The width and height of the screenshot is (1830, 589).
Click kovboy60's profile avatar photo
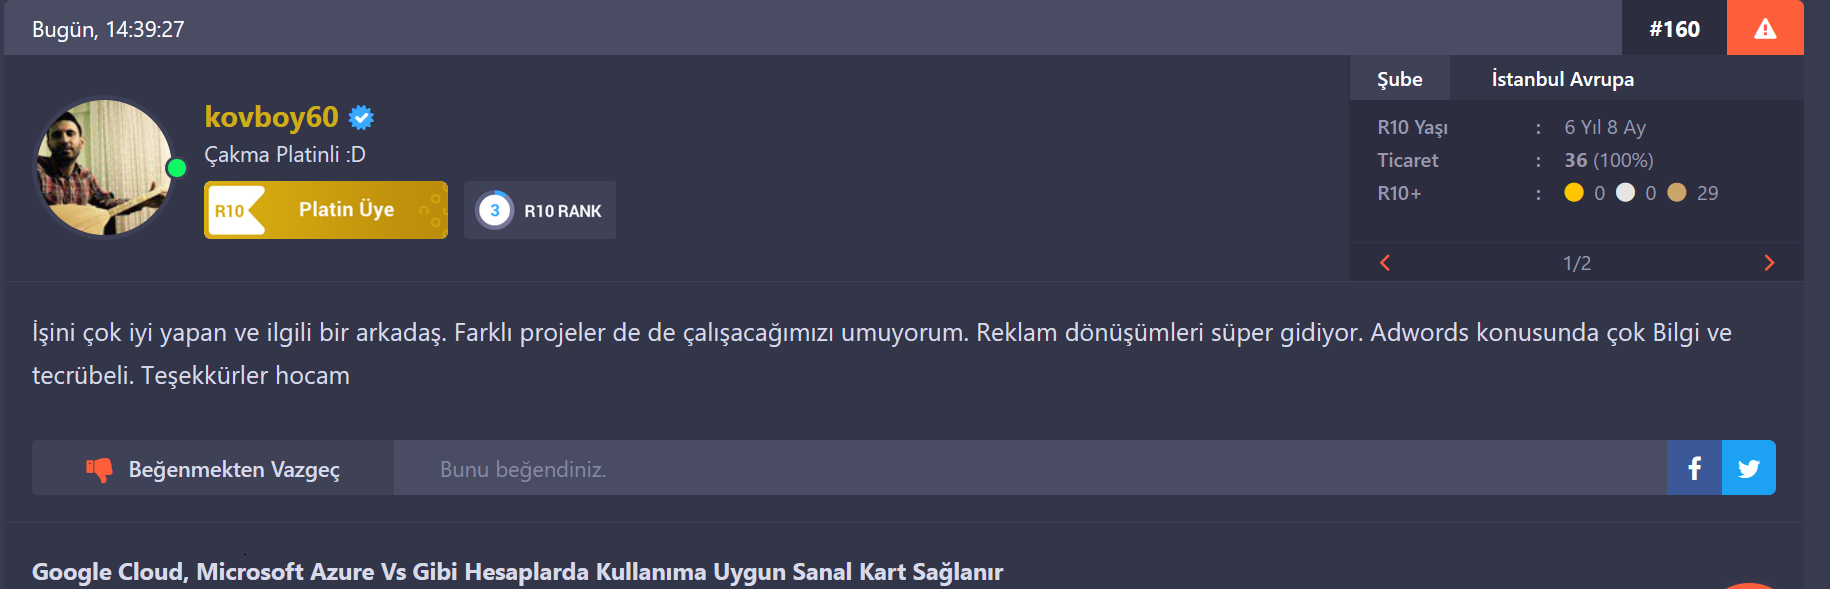coord(104,167)
